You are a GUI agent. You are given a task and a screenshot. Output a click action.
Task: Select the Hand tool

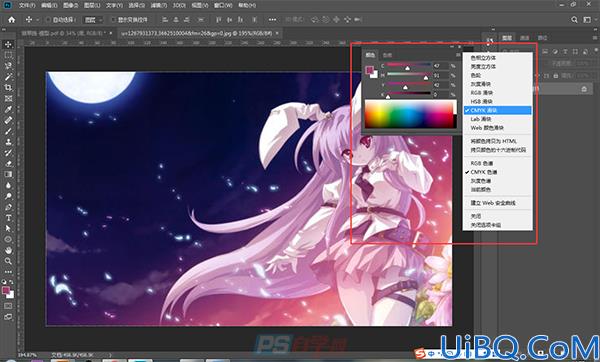[x=8, y=250]
